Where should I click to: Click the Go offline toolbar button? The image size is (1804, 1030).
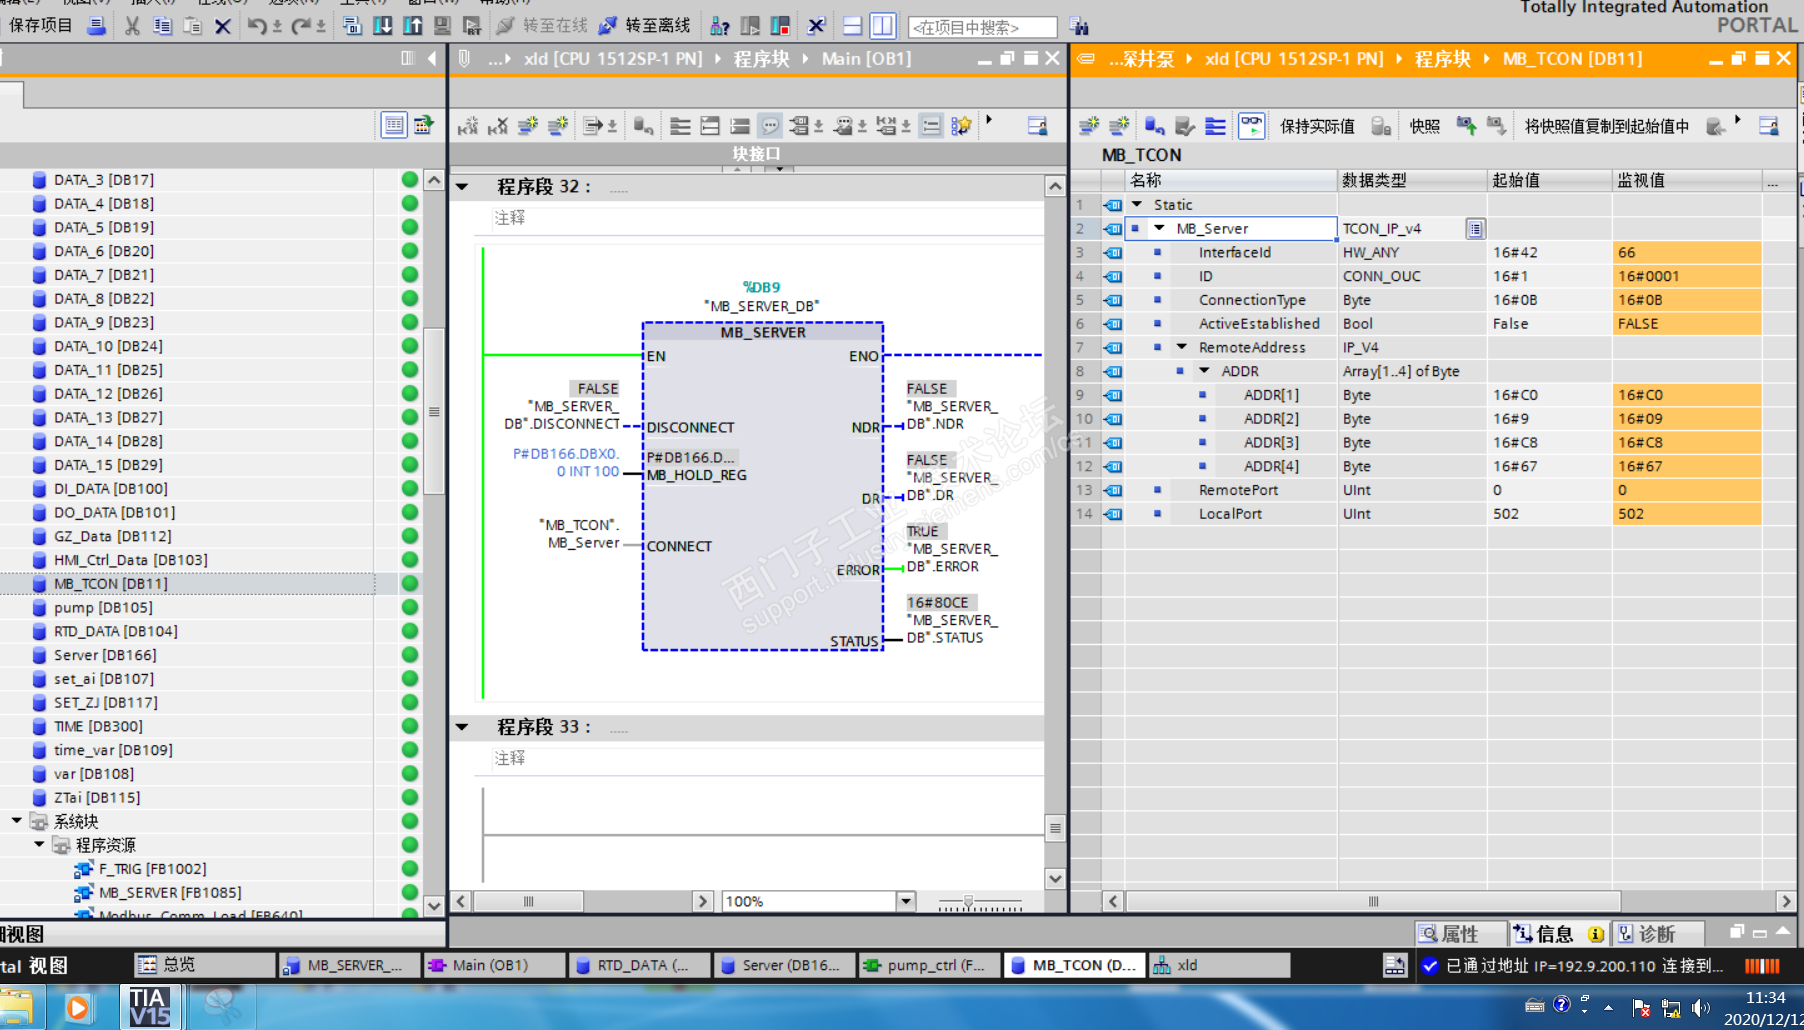(644, 26)
